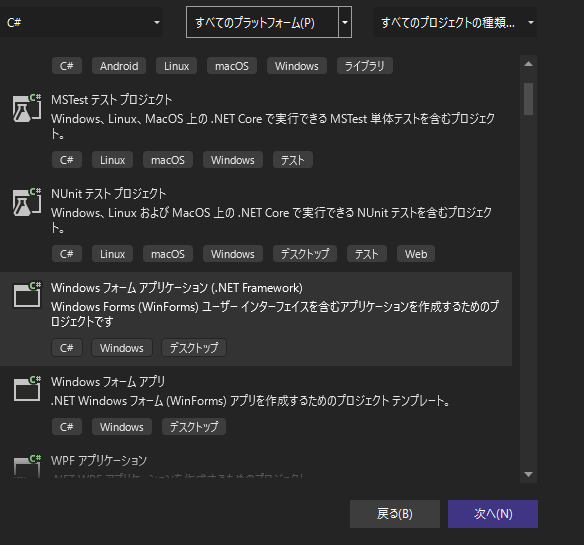
Task: Click the Android tag in top row
Action: pos(119,66)
